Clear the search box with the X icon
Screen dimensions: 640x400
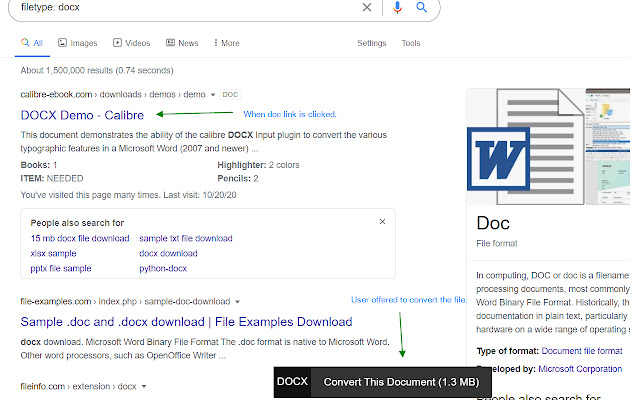pos(367,7)
